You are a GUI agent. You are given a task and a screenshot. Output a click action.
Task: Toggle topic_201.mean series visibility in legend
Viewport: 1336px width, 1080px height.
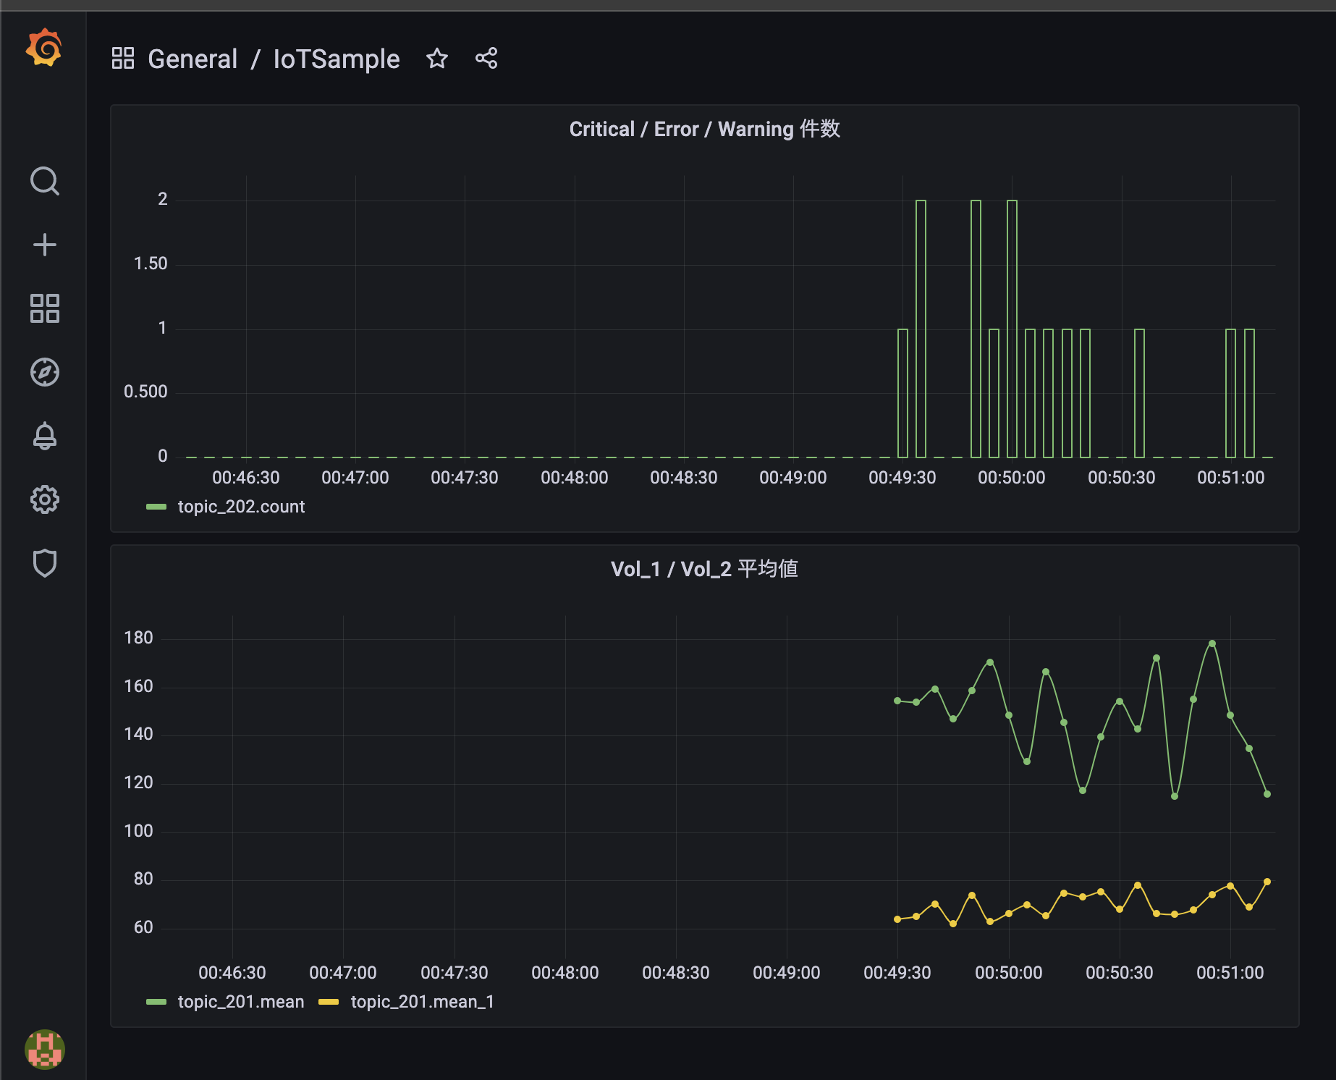(x=241, y=1002)
